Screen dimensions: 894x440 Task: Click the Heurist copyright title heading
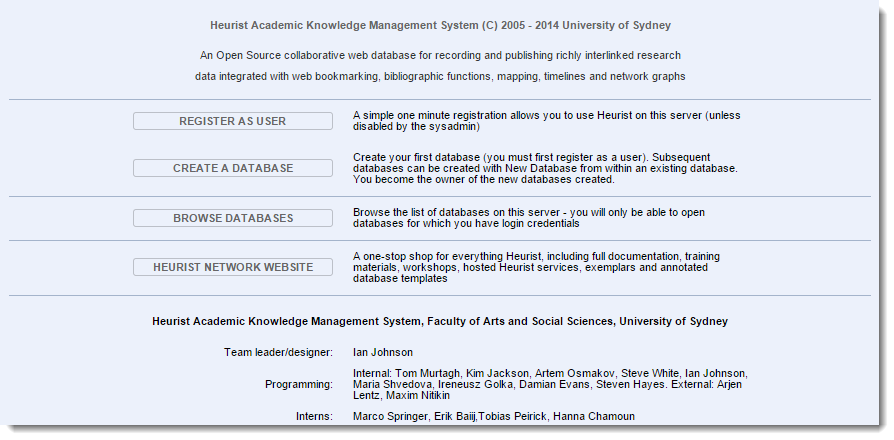(440, 26)
